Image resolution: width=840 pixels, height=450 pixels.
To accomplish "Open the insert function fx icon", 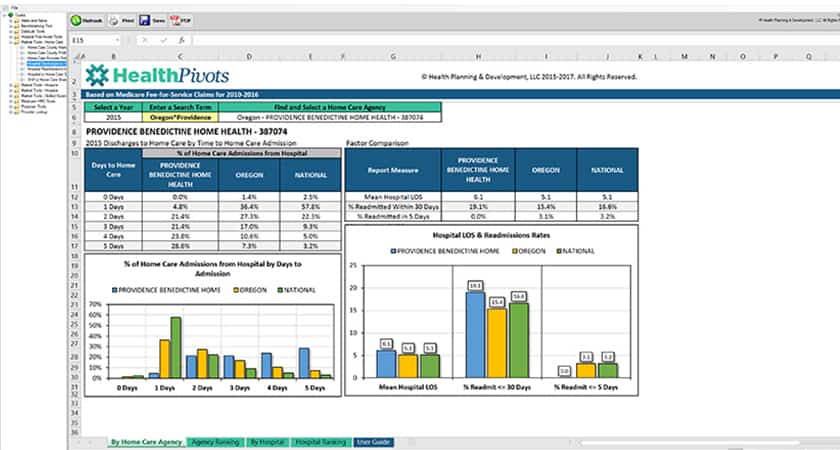I will pyautogui.click(x=182, y=40).
